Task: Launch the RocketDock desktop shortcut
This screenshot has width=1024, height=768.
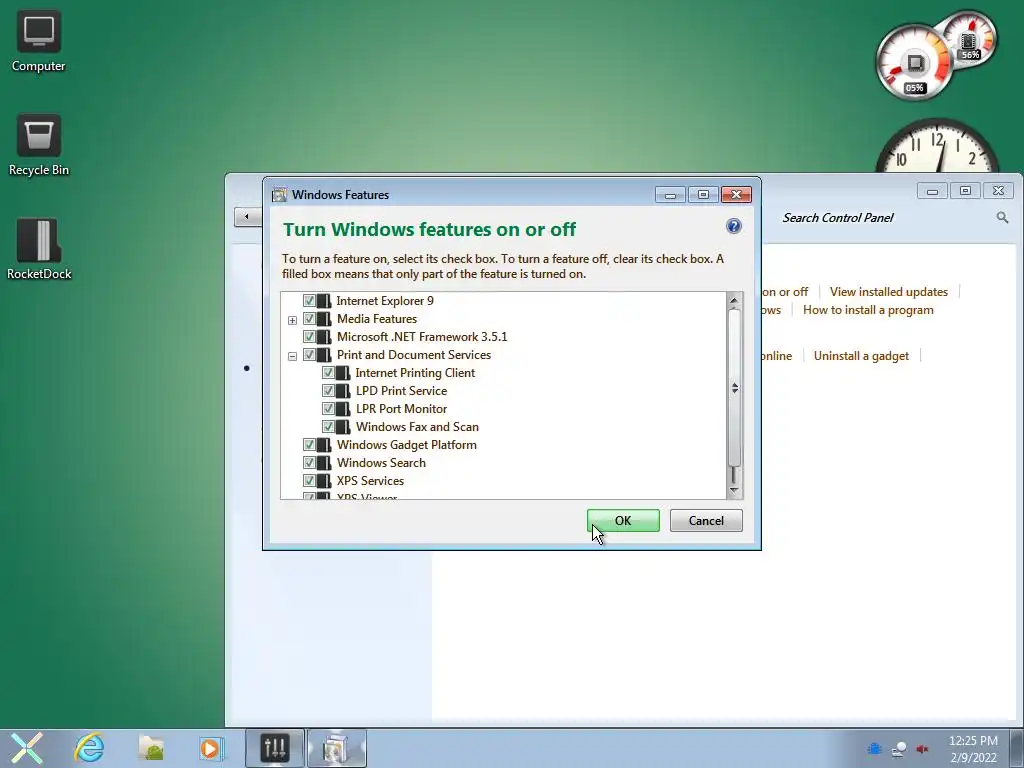Action: [x=39, y=249]
